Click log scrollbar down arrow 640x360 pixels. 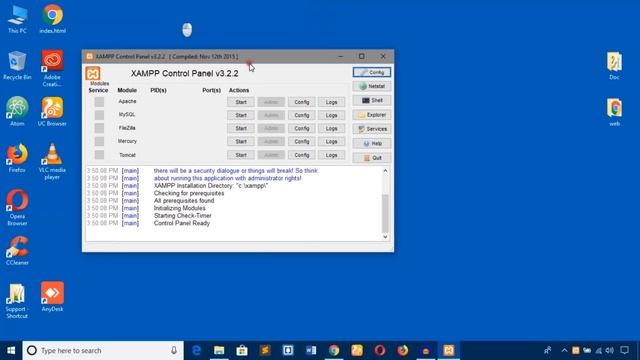click(x=385, y=237)
